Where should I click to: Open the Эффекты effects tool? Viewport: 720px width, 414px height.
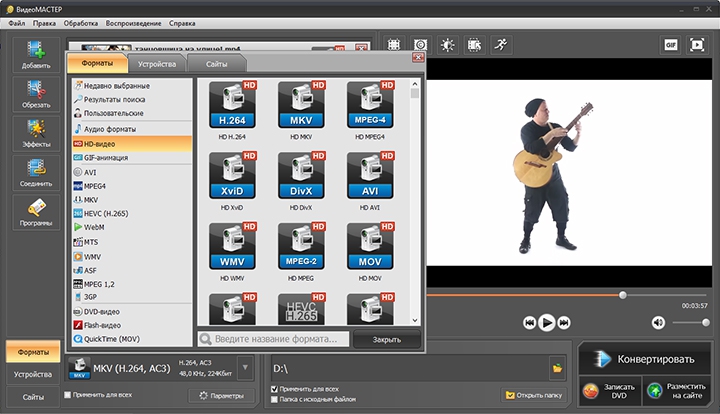pyautogui.click(x=36, y=134)
